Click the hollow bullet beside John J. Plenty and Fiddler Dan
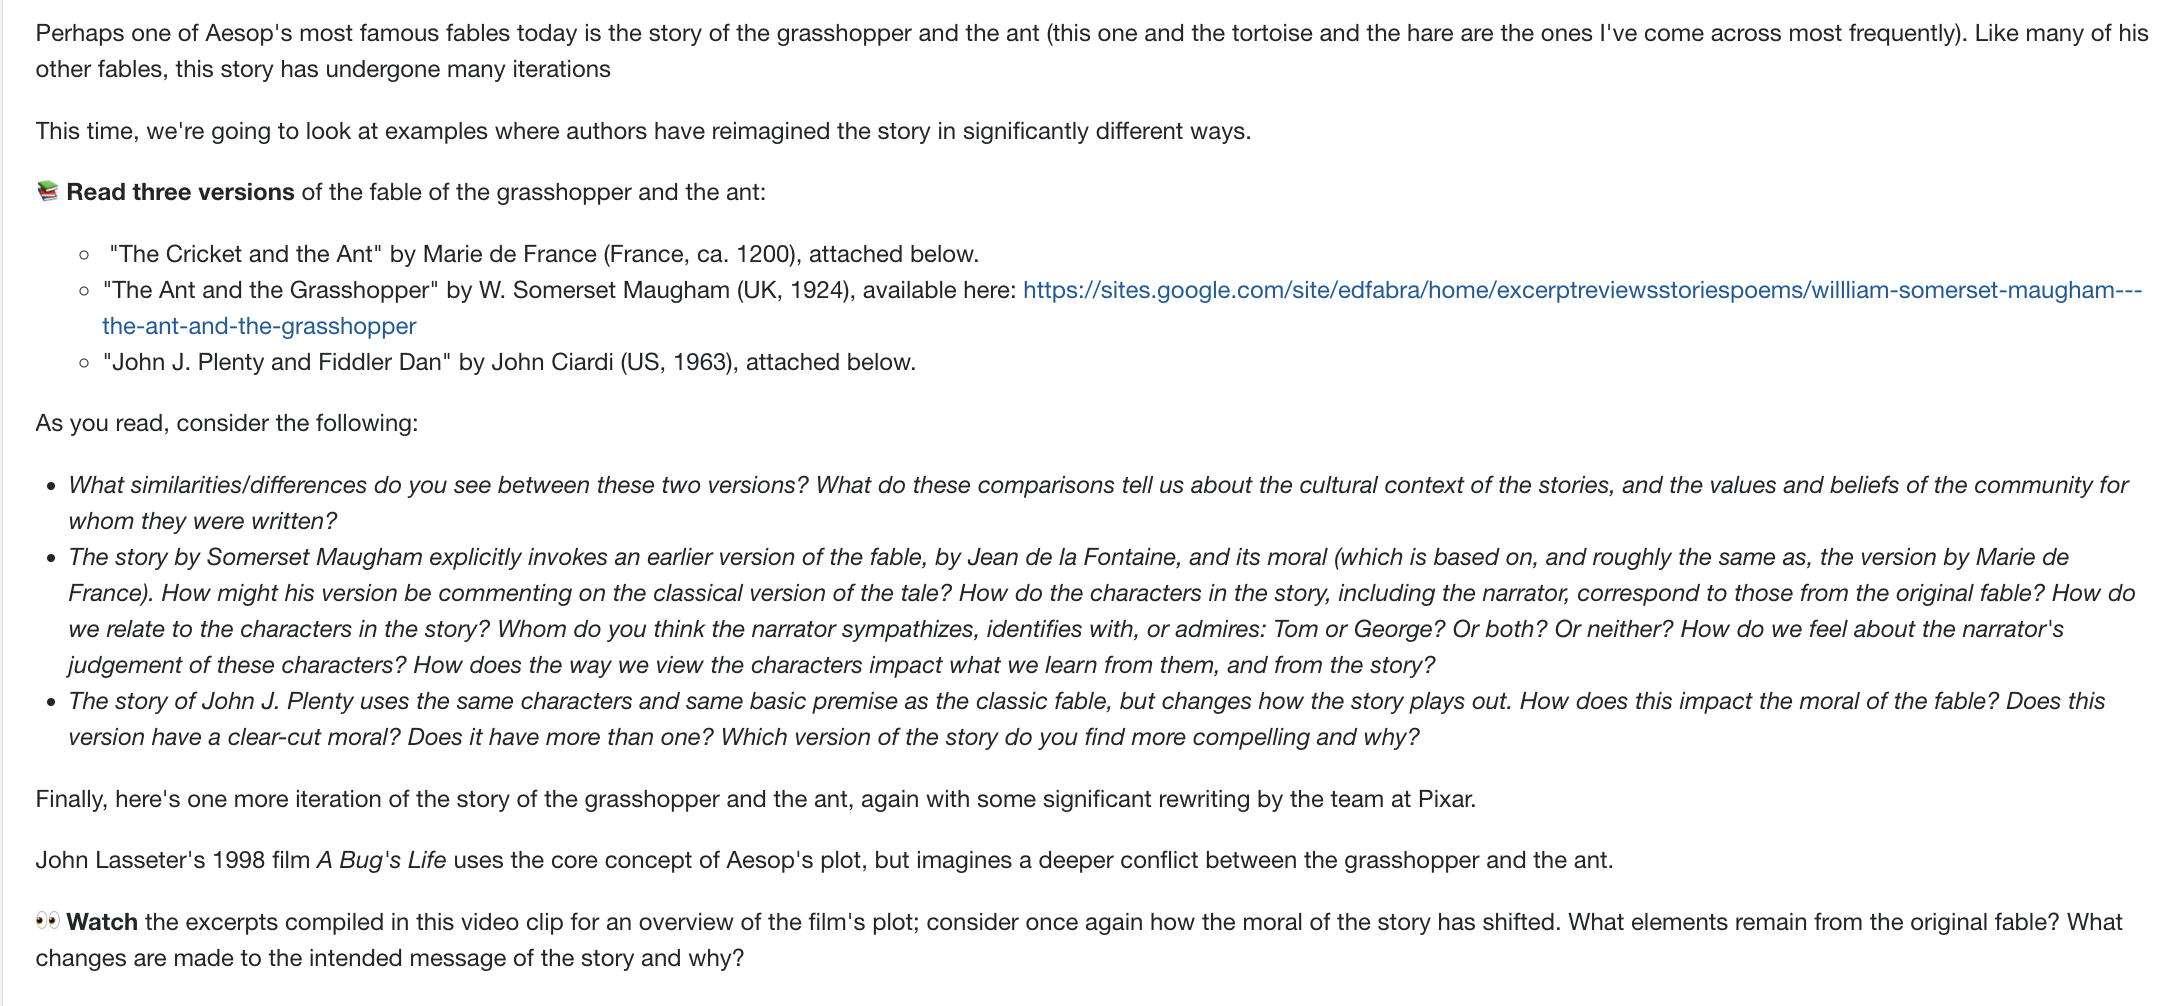This screenshot has height=1006, width=2168. coord(84,363)
